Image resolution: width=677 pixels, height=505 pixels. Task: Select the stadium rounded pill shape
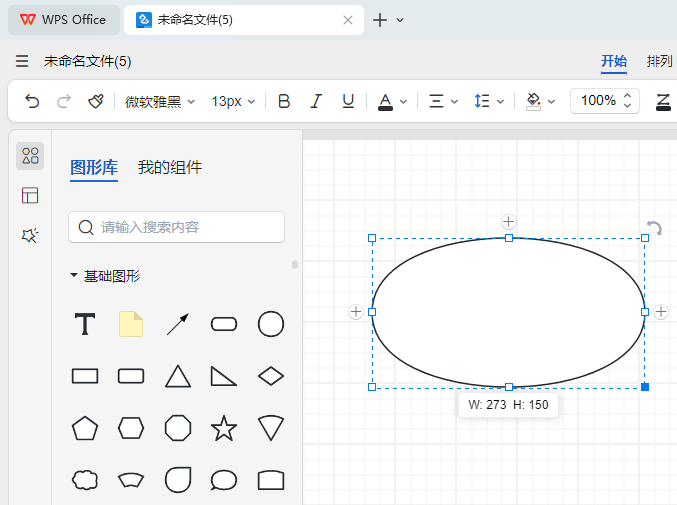[x=224, y=324]
